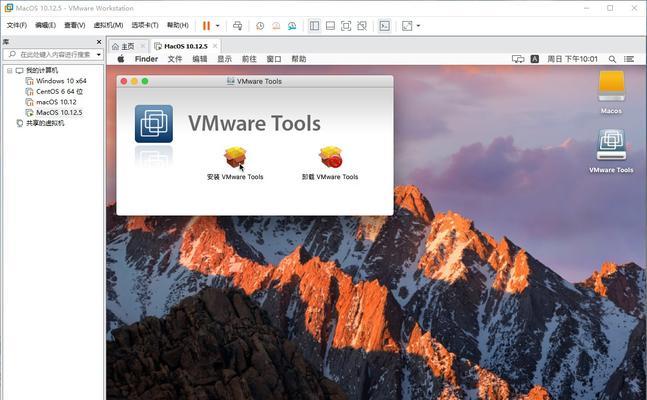
Task: Toggle Unity mode toolbar icon
Action: 362,26
